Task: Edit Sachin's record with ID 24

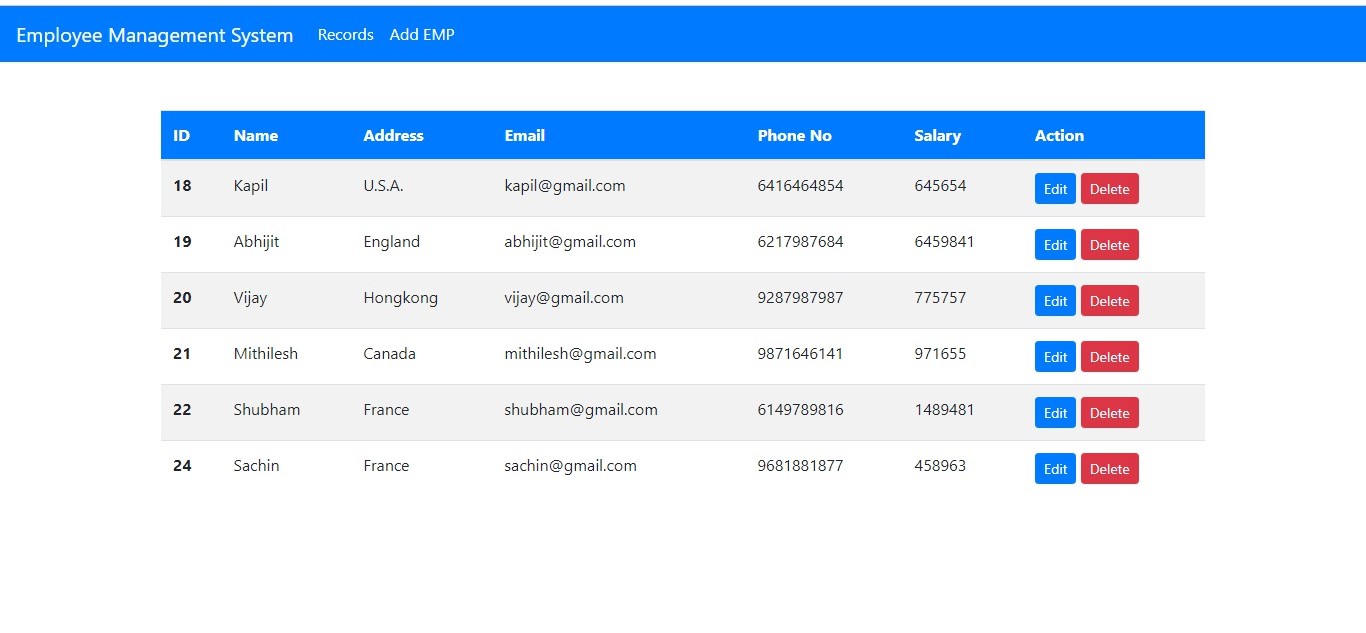Action: 1055,469
